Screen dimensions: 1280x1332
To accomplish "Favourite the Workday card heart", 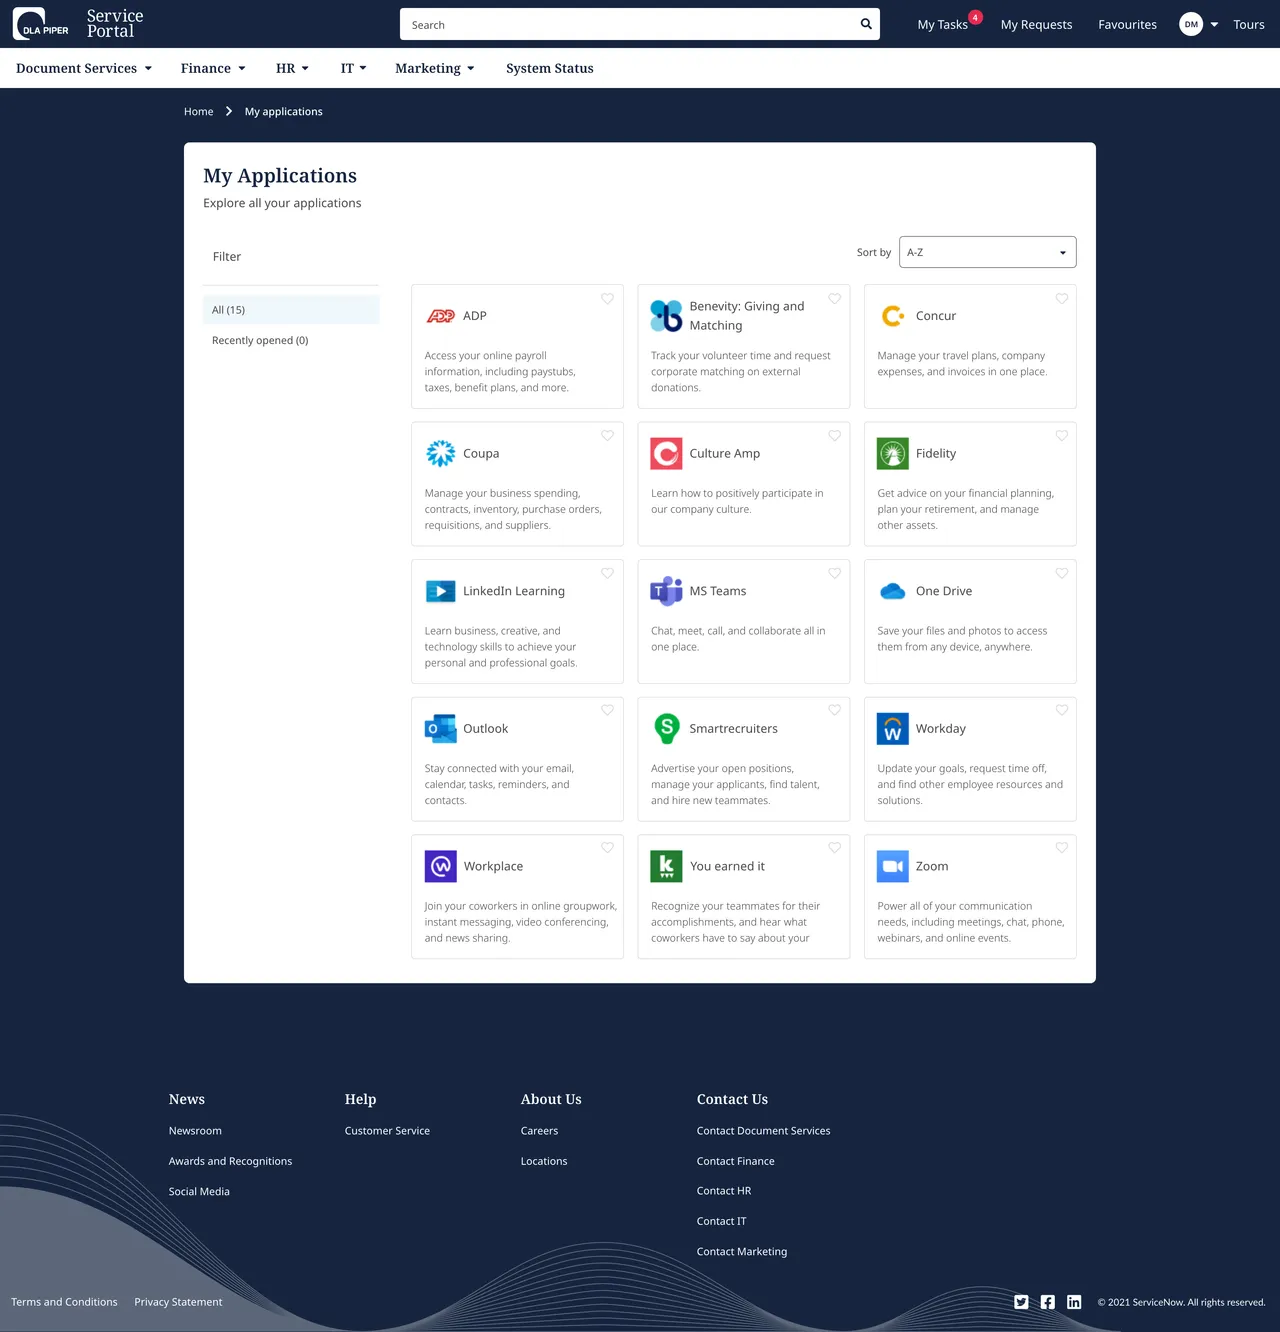I will (x=1061, y=711).
